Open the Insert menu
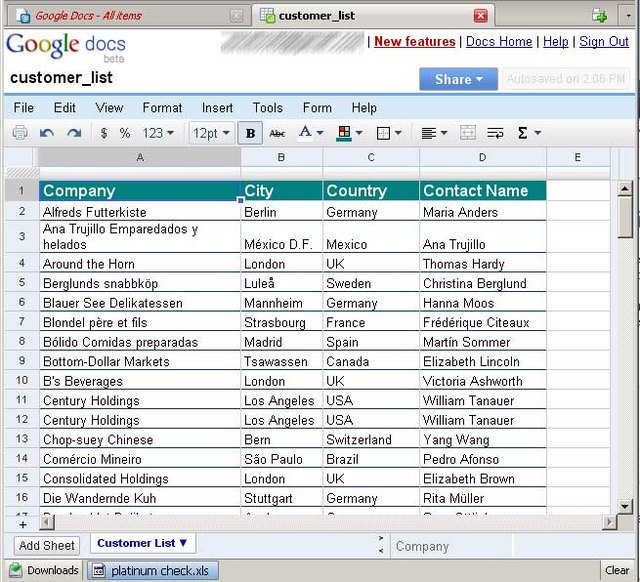 (217, 108)
